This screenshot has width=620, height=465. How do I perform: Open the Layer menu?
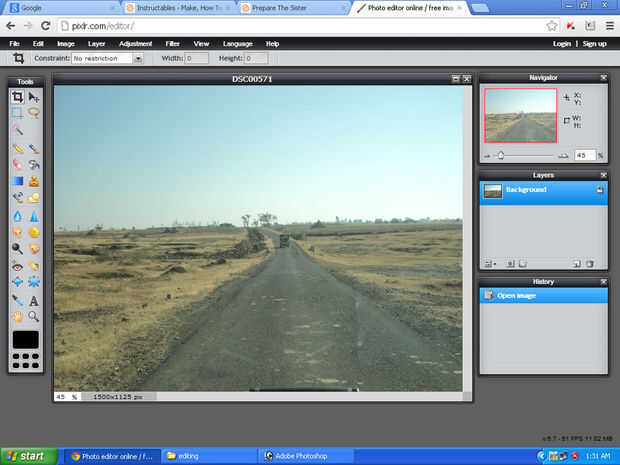(x=96, y=44)
